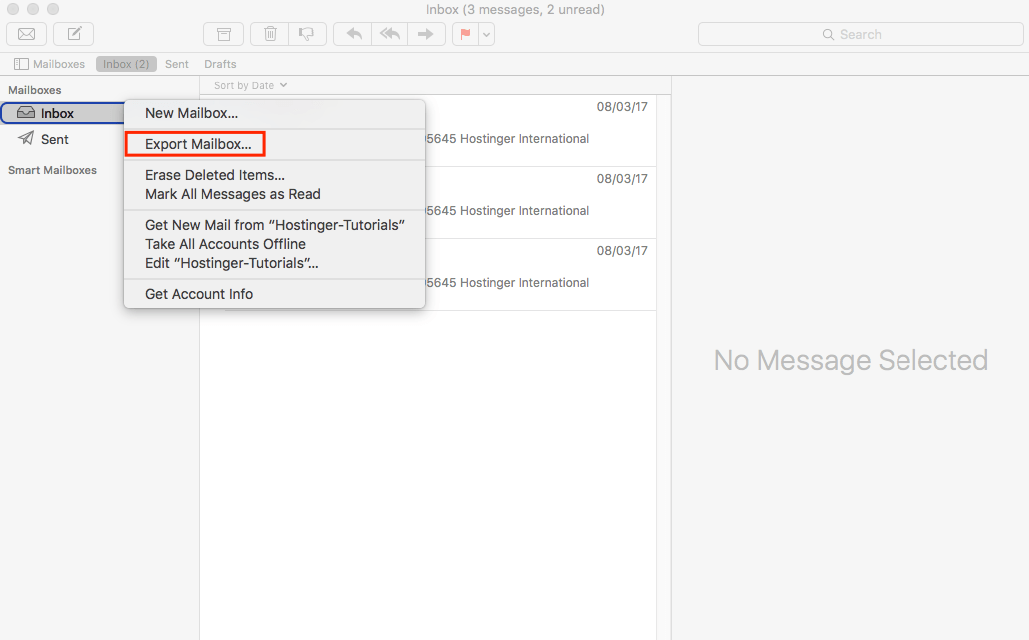Choose New Mailbox… in context menu
1029x640 pixels.
pos(191,113)
